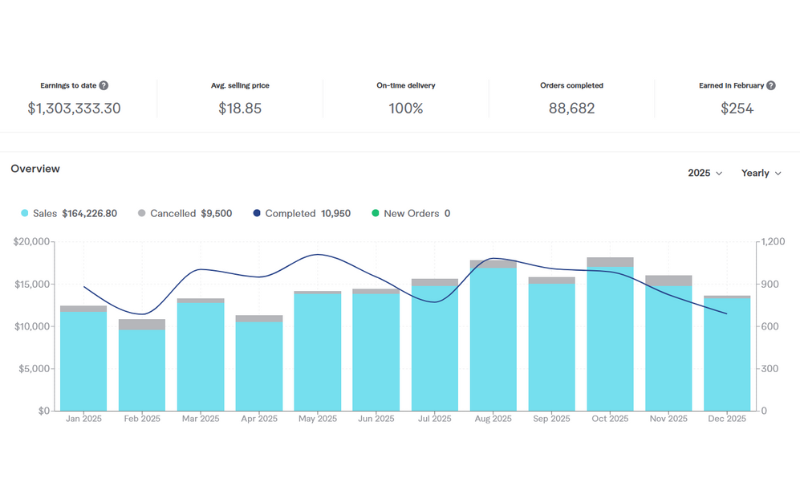This screenshot has width=800, height=500.
Task: Click the Avg. selling price stat
Action: point(240,108)
